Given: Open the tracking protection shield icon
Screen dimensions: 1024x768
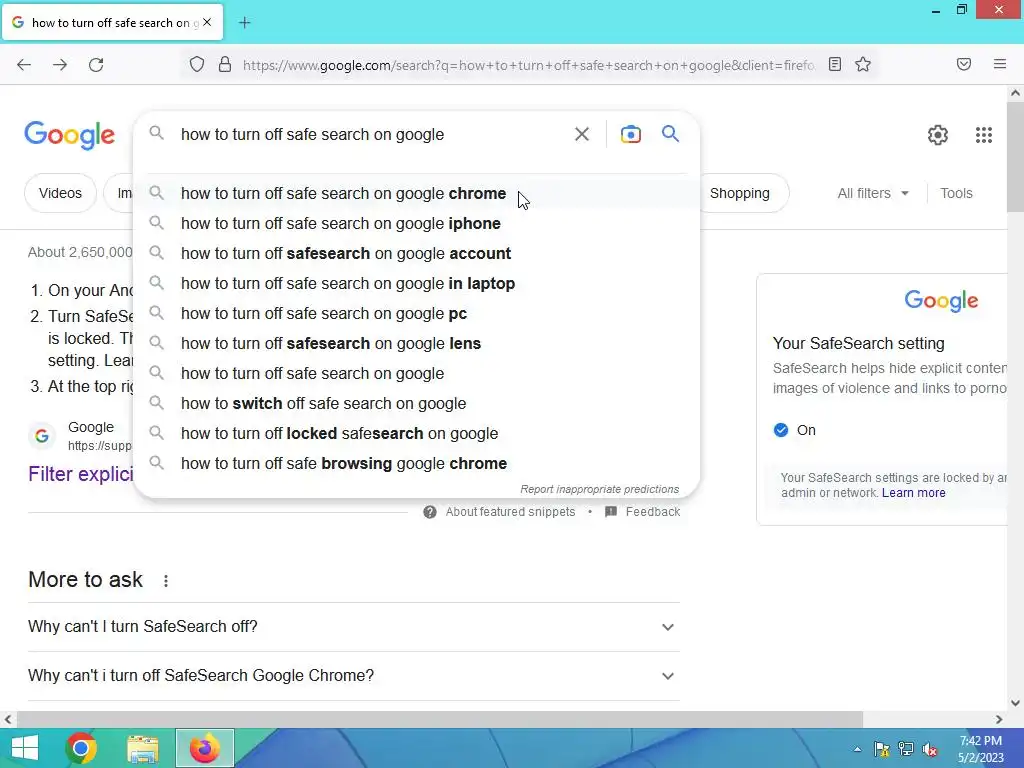Looking at the screenshot, I should point(197,65).
